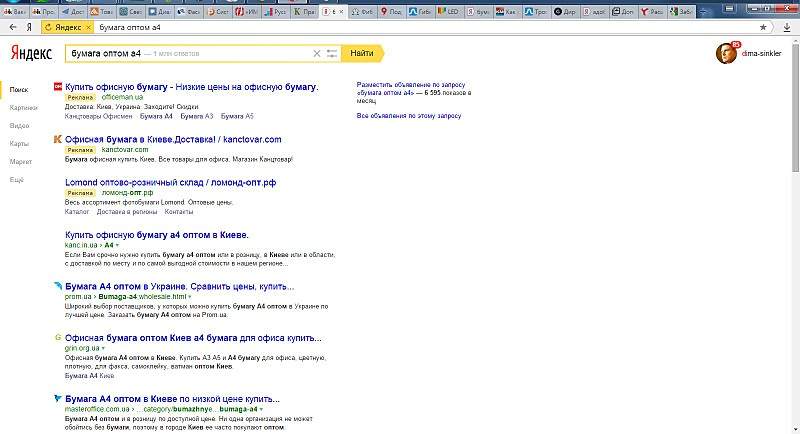Open a new browser tab with plus

(705, 12)
